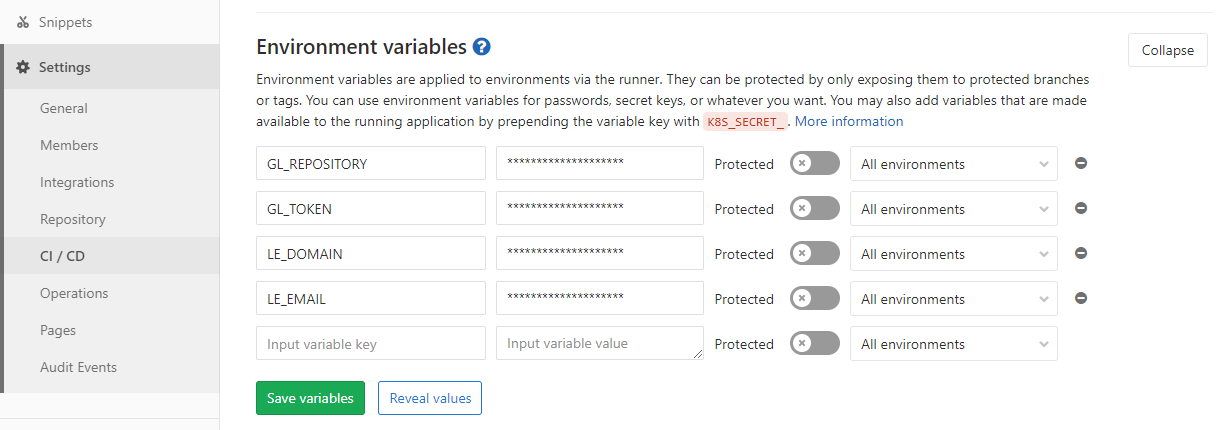1222x430 pixels.
Task: Open environments dropdown for LE_EMAIL
Action: tap(954, 299)
